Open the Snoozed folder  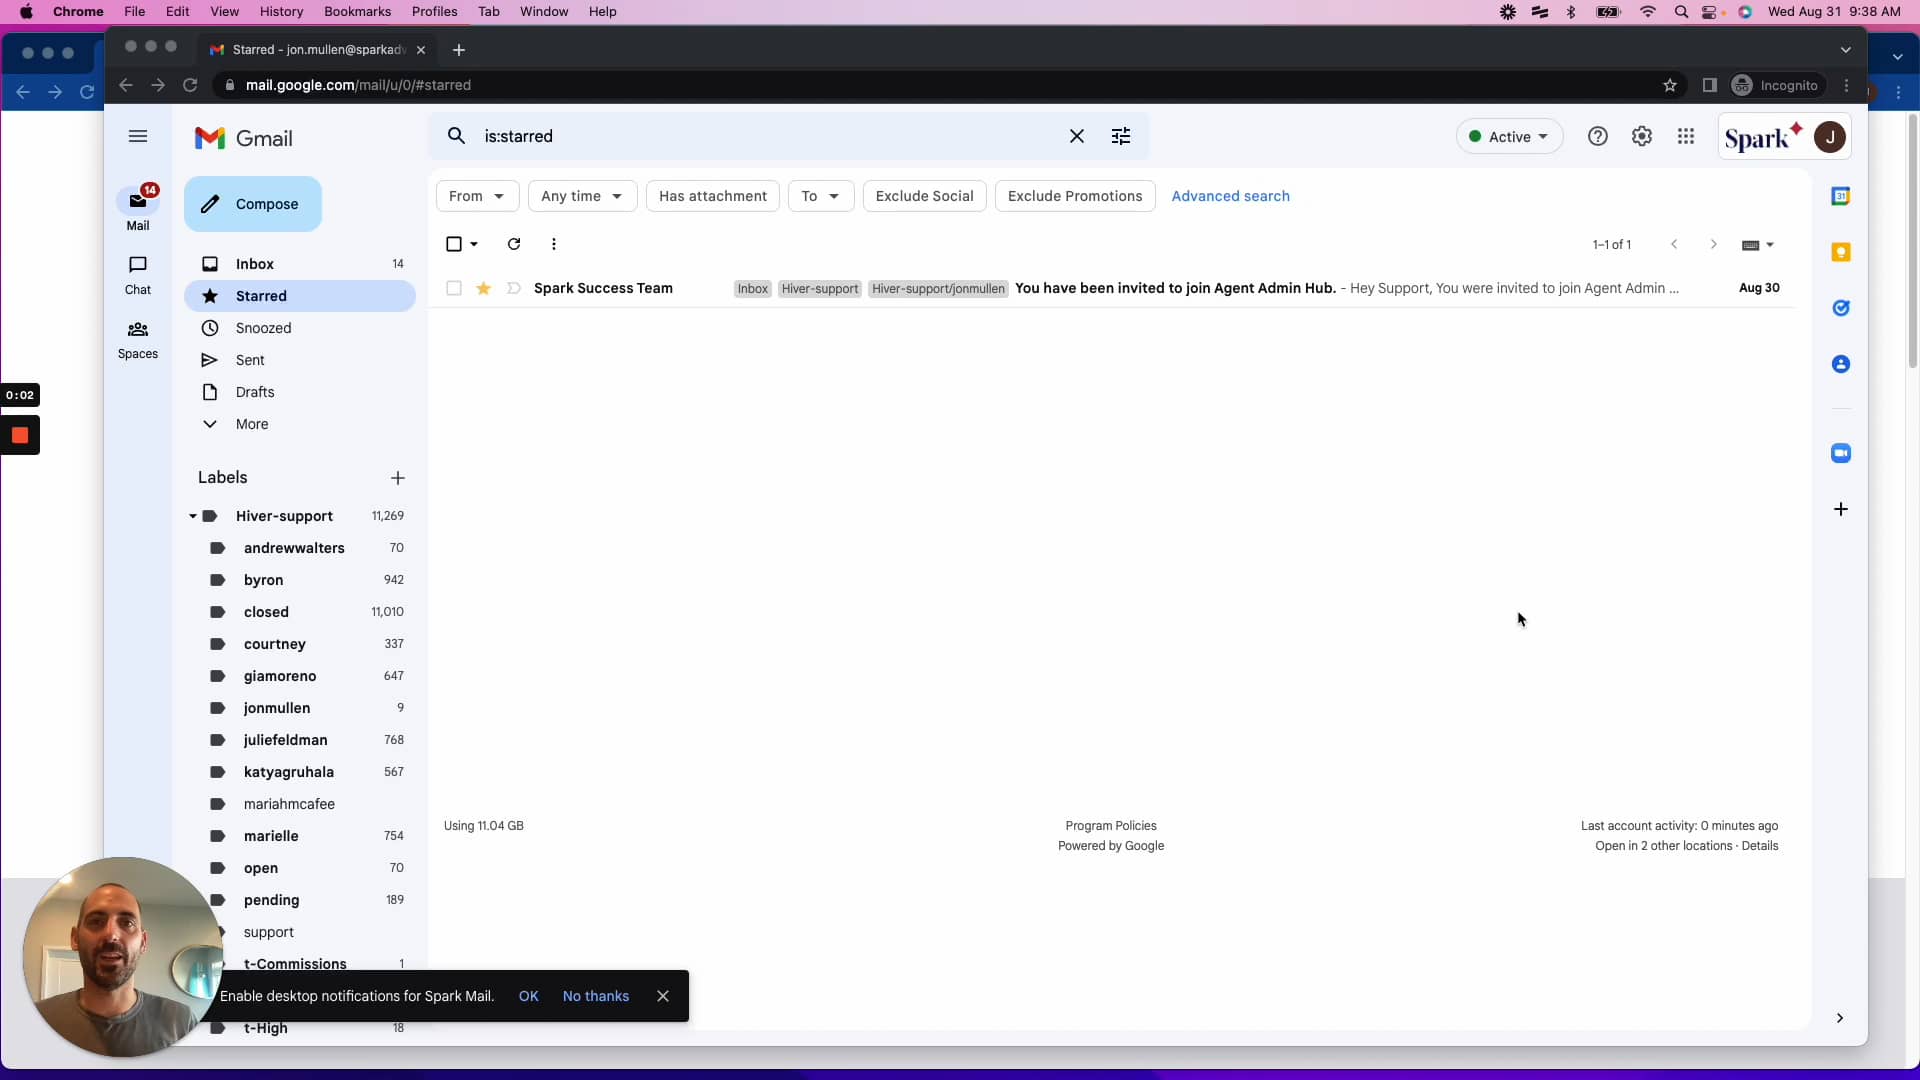(x=300, y=328)
